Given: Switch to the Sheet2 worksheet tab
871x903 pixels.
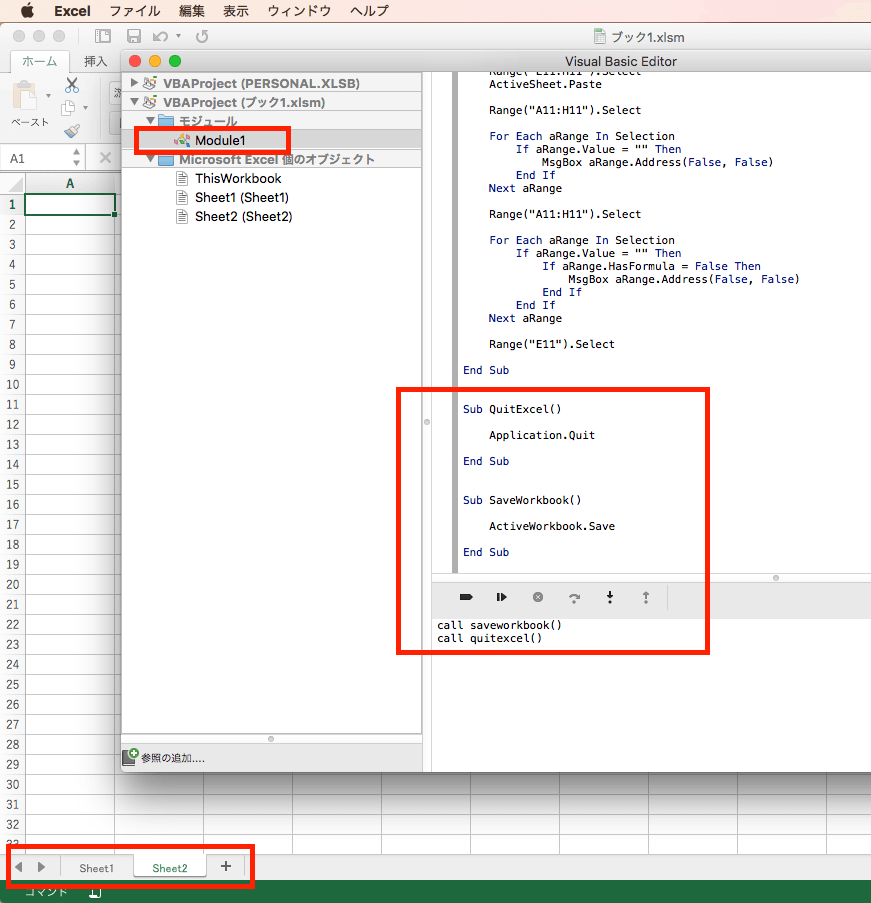Looking at the screenshot, I should (x=169, y=867).
